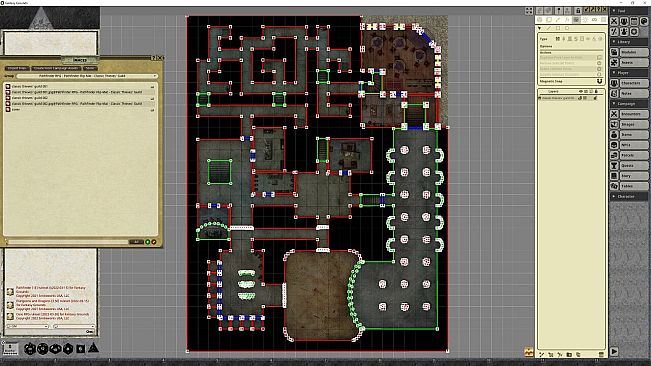This screenshot has height=366, width=651.
Task: Toggle the third checkbox in the Actions list
Action: (x=599, y=69)
